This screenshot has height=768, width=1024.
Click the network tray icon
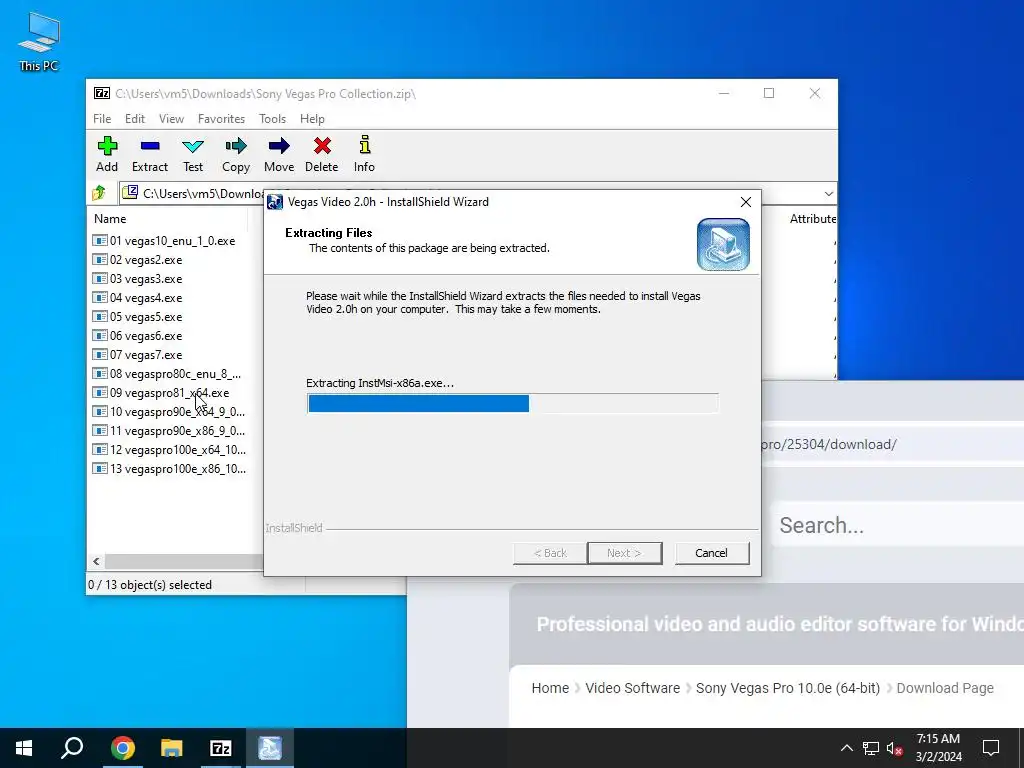[871, 748]
